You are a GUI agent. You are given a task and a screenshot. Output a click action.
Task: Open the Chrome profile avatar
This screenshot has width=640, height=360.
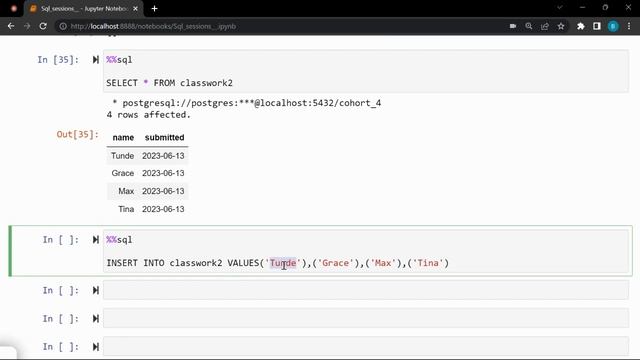613,26
